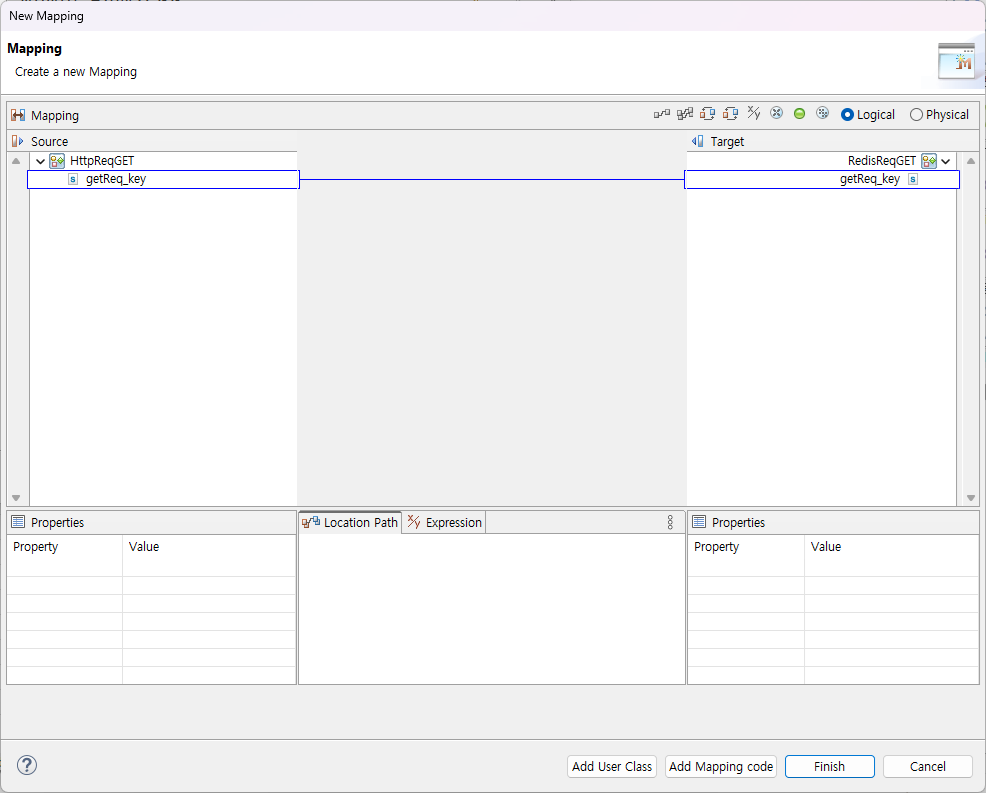Click the gear-like circular toolbar icon
Viewport: 986px width, 793px height.
822,114
